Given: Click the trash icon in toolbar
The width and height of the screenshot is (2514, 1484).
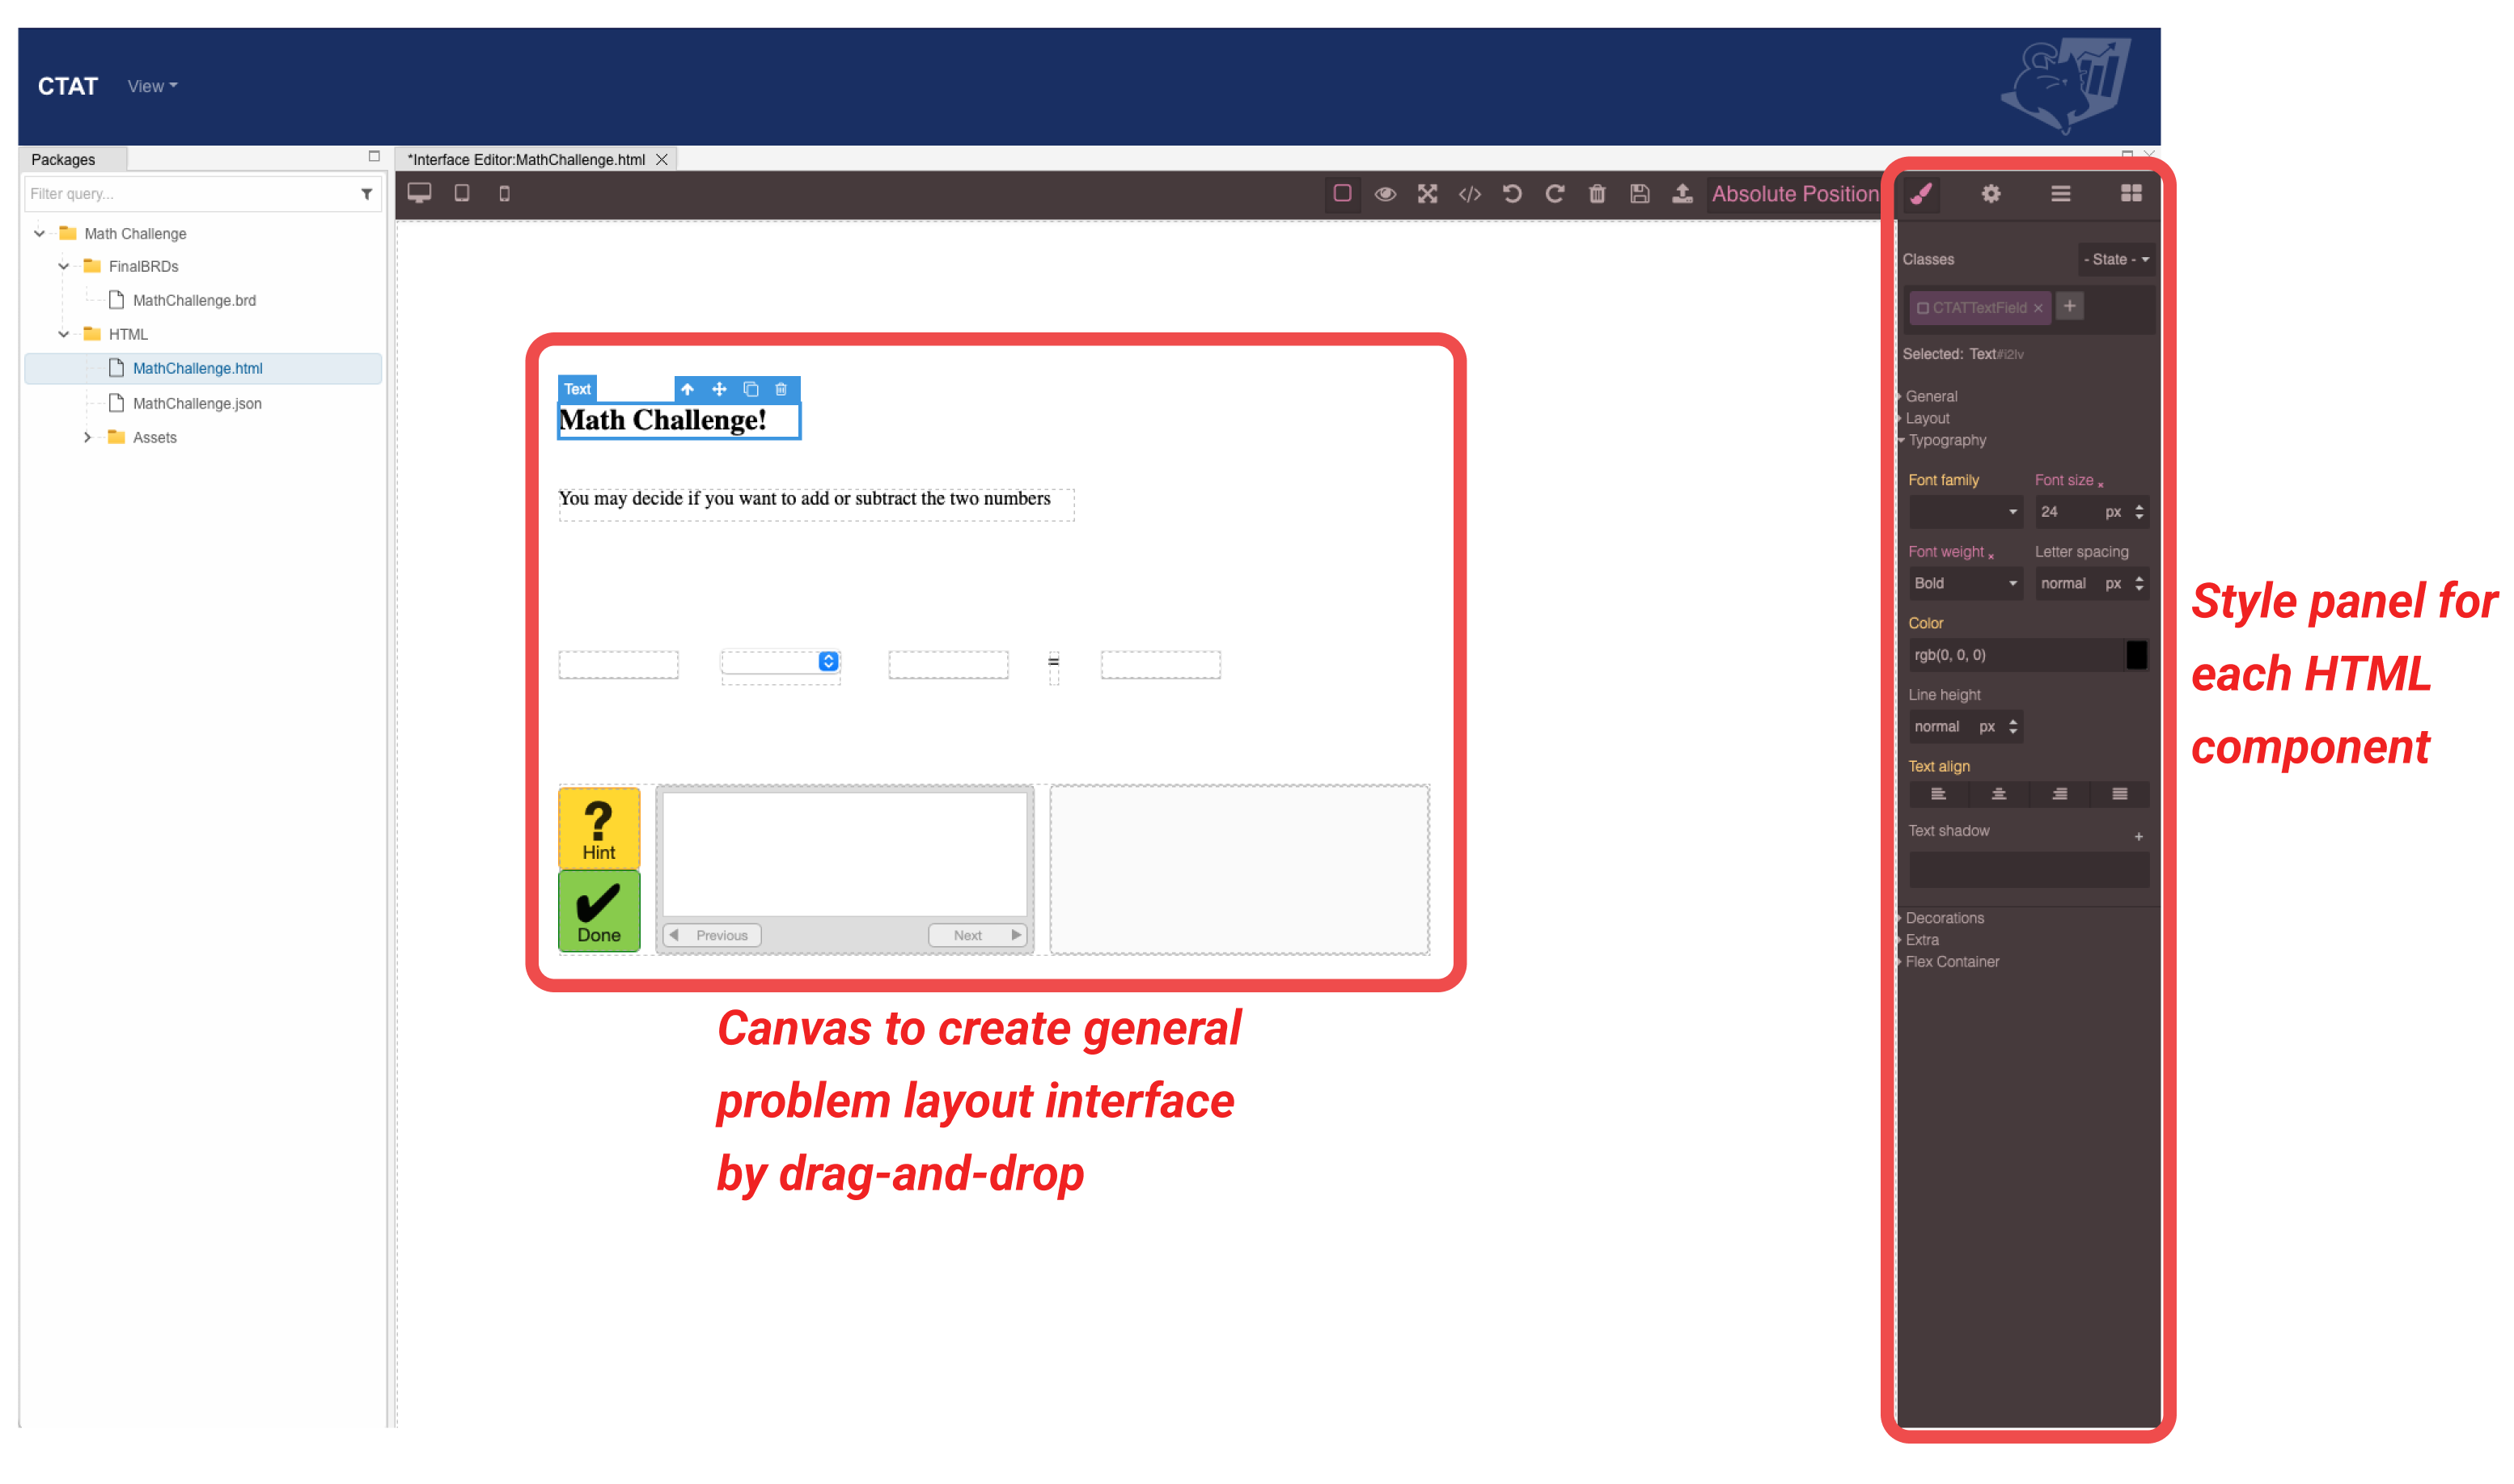Looking at the screenshot, I should pos(1597,194).
